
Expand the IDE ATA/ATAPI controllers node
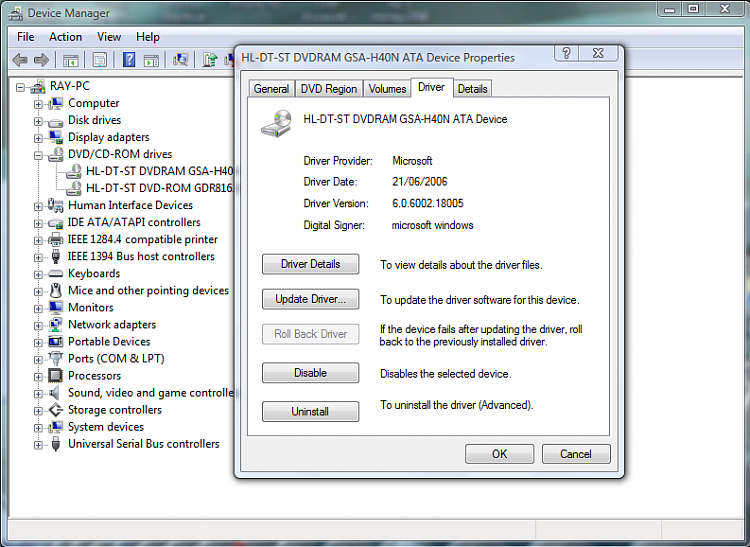coord(38,224)
